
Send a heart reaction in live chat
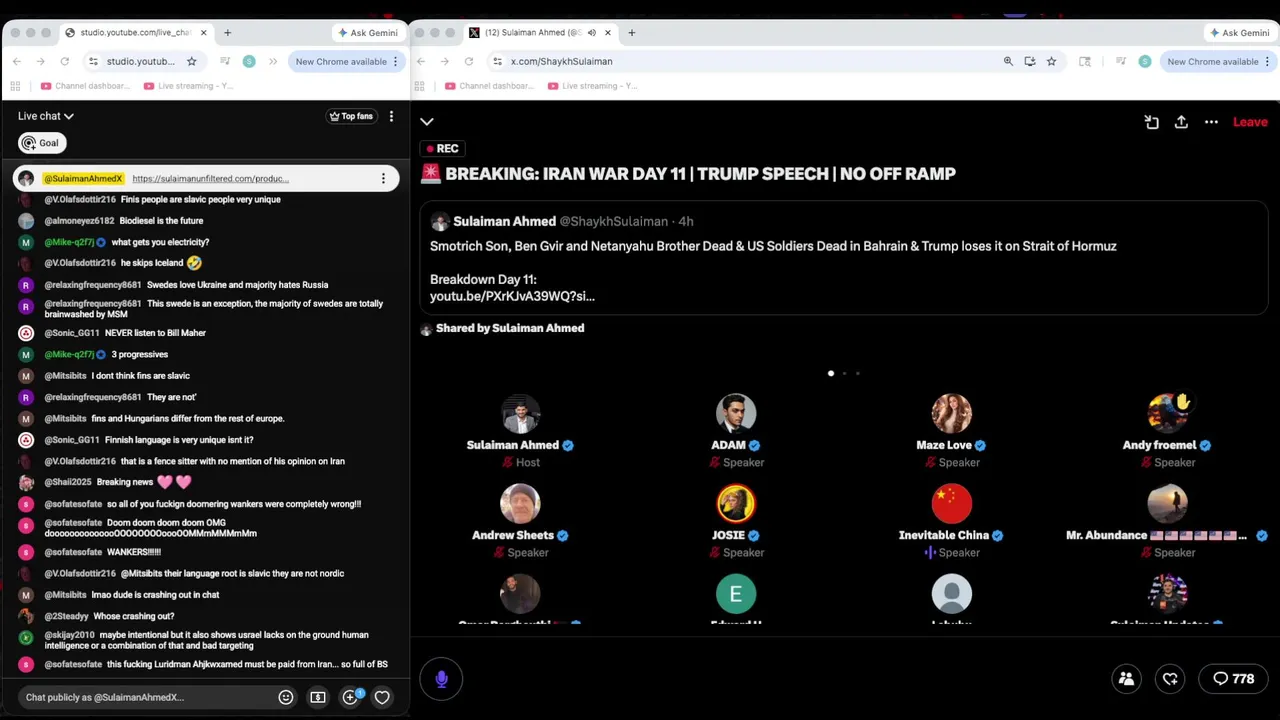tap(382, 697)
